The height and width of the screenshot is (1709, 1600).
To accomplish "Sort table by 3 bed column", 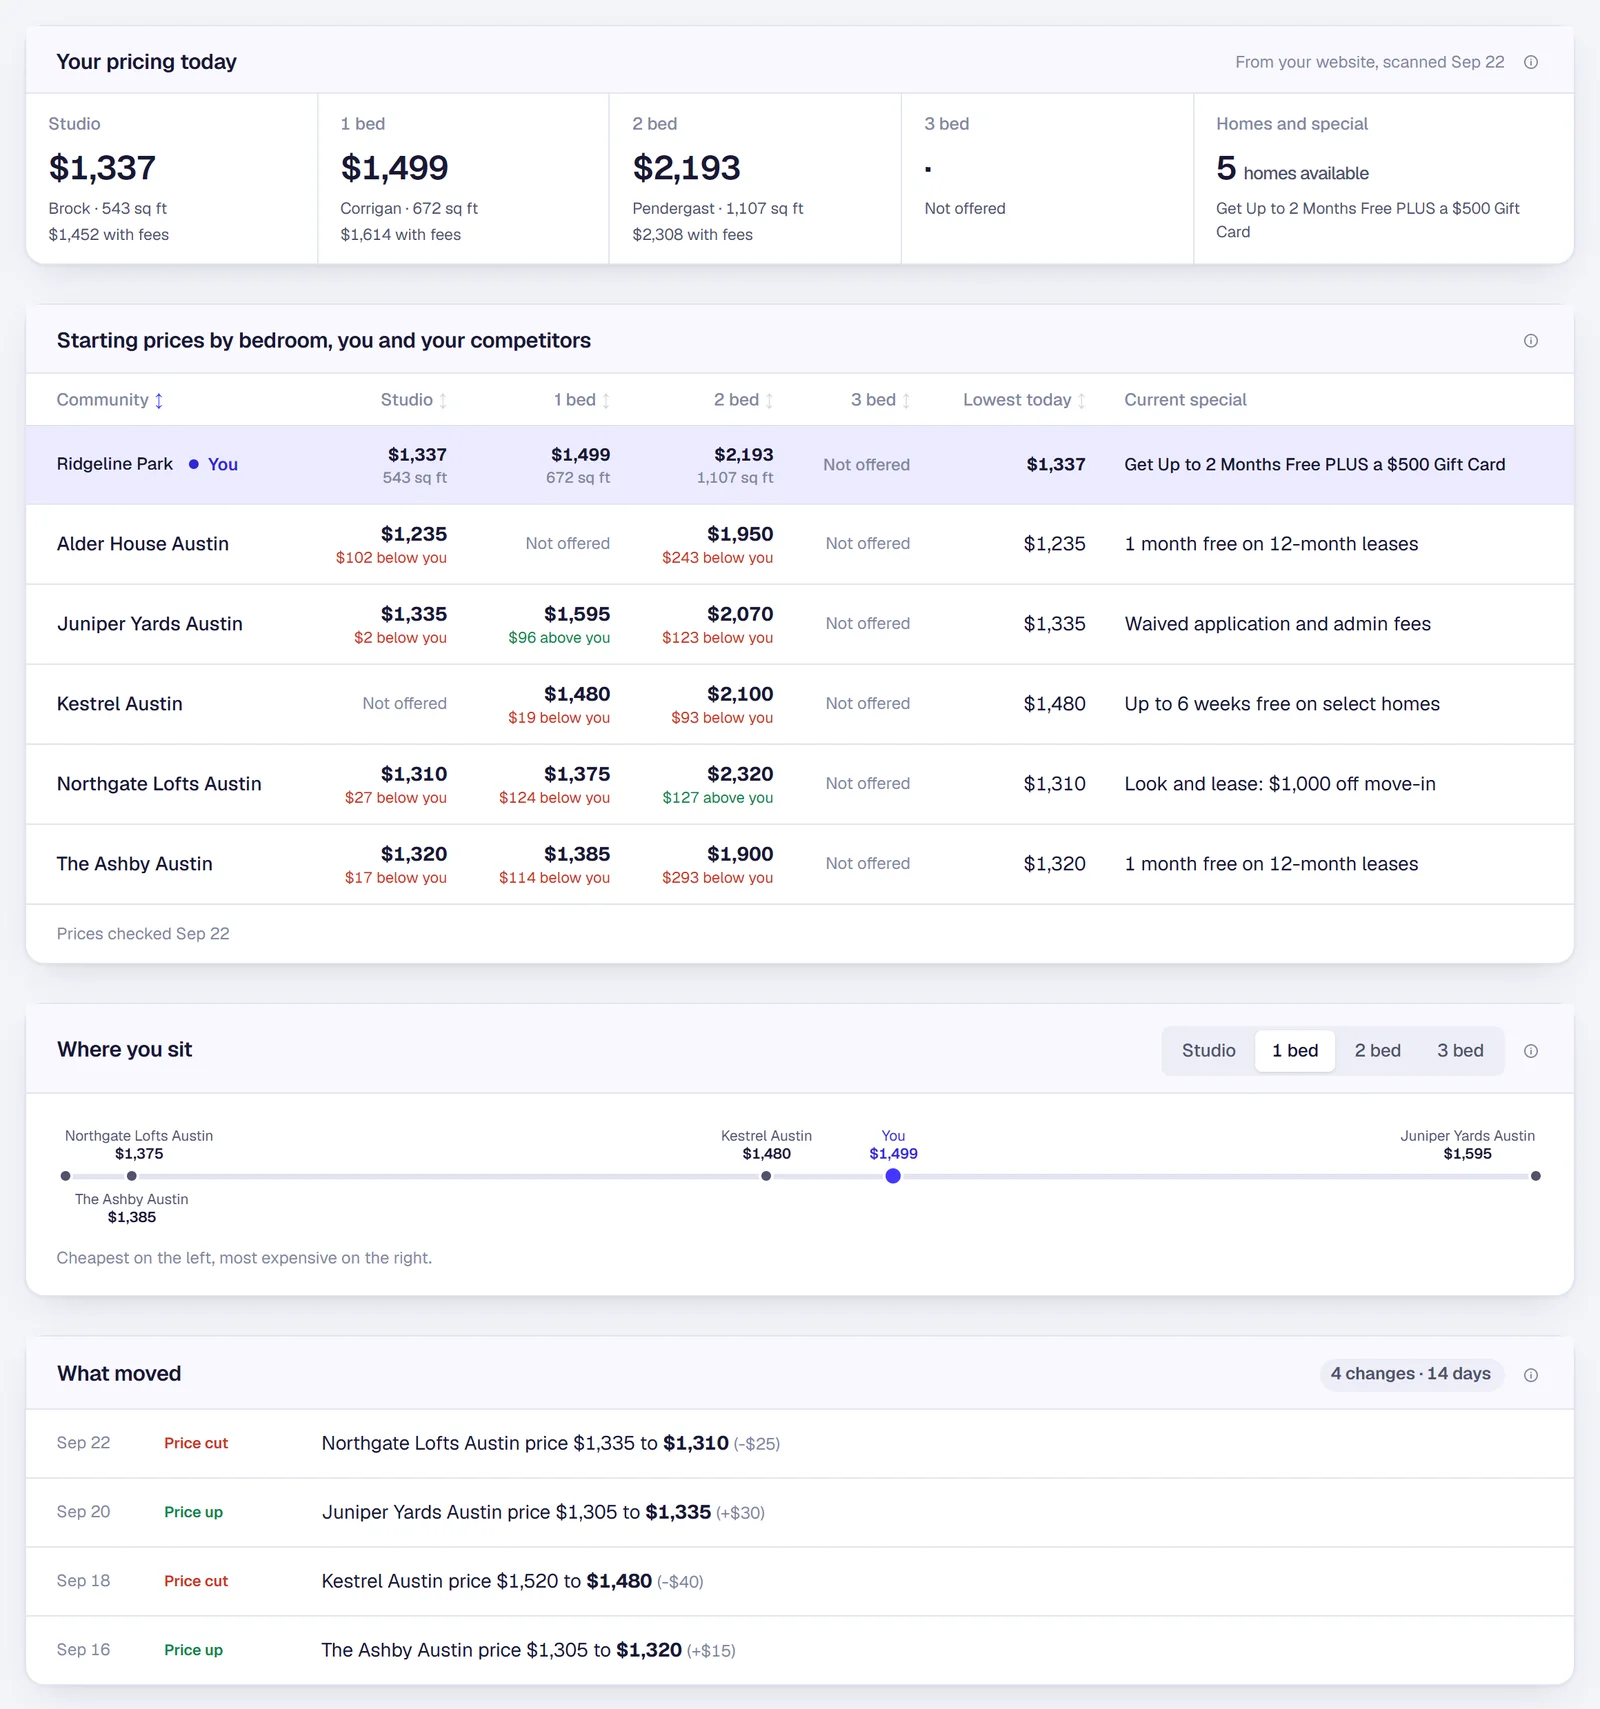I will click(x=880, y=400).
